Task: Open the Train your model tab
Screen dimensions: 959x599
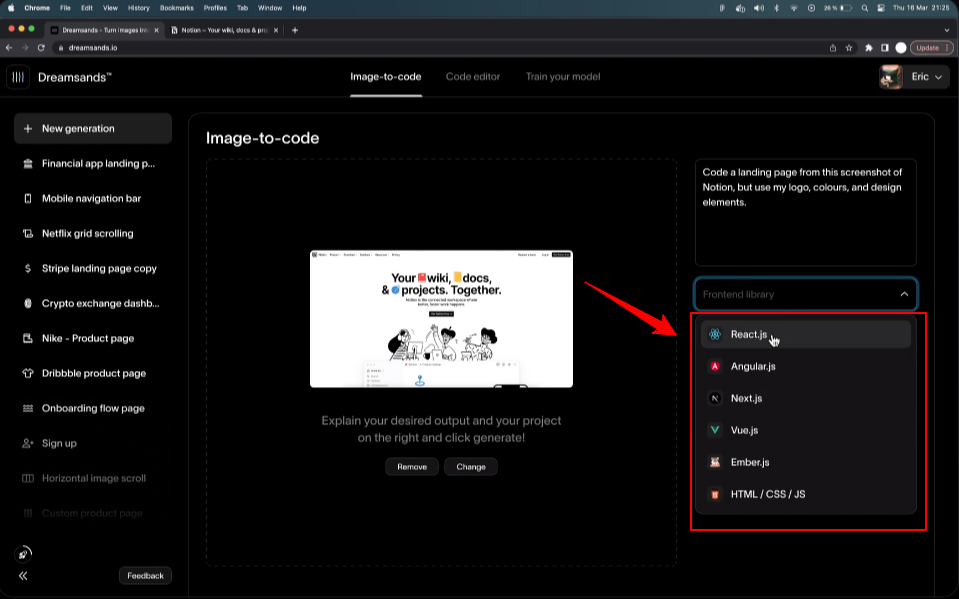Action: click(x=563, y=77)
